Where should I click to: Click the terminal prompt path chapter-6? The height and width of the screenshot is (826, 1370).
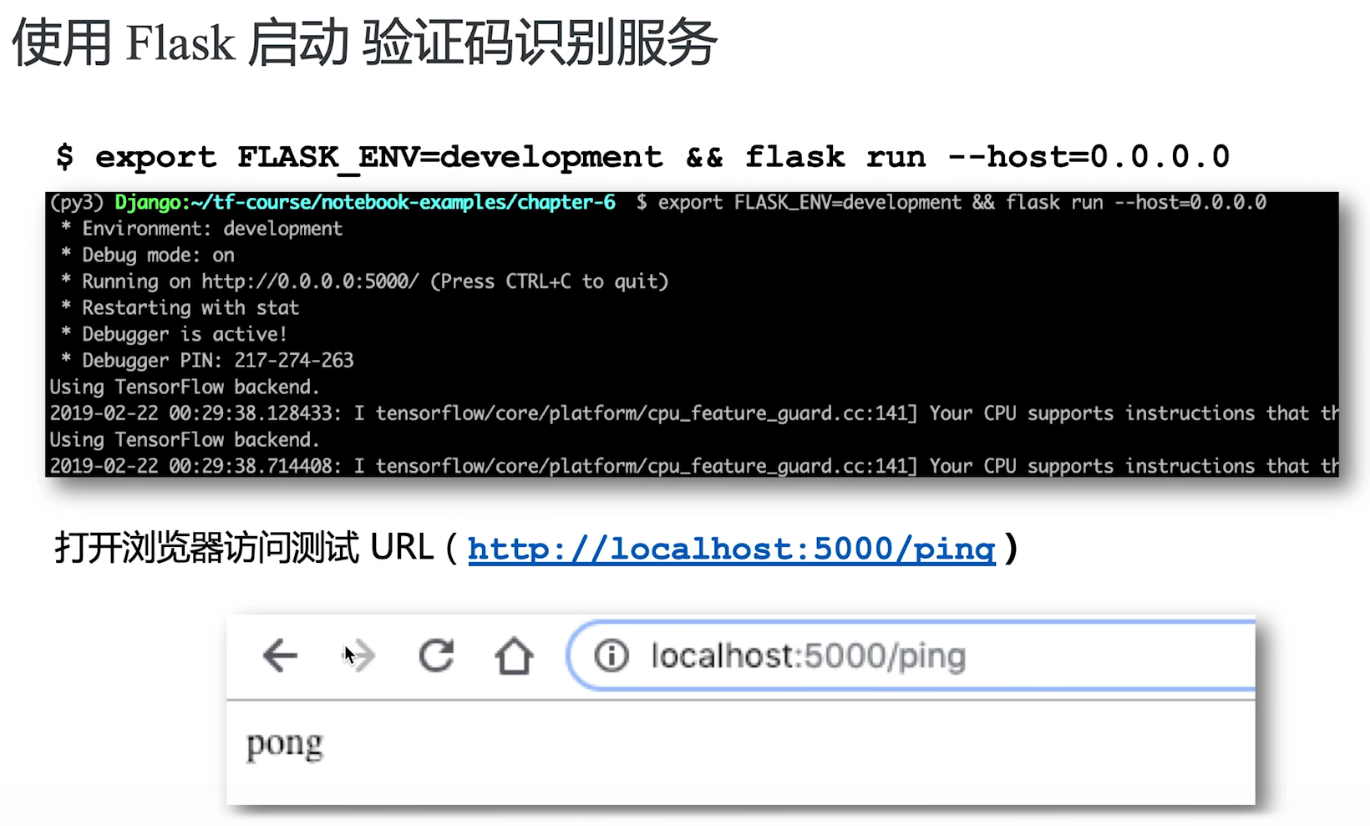tap(365, 203)
